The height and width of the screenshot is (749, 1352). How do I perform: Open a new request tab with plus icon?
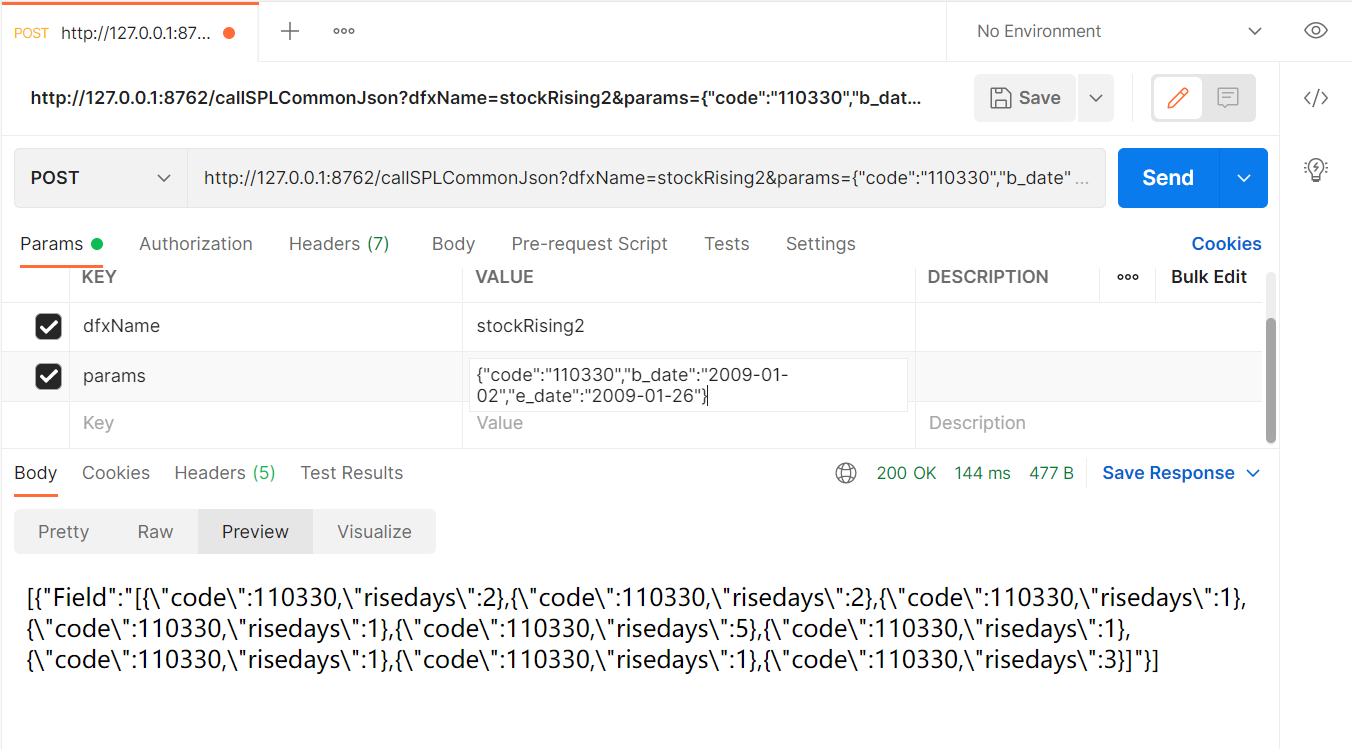(x=290, y=31)
